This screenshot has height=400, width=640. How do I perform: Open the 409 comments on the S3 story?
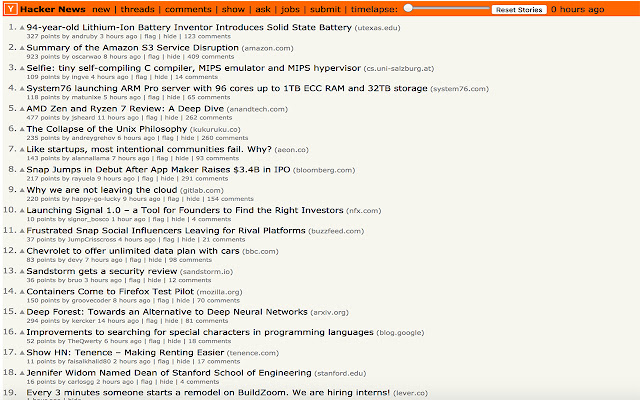[211, 57]
